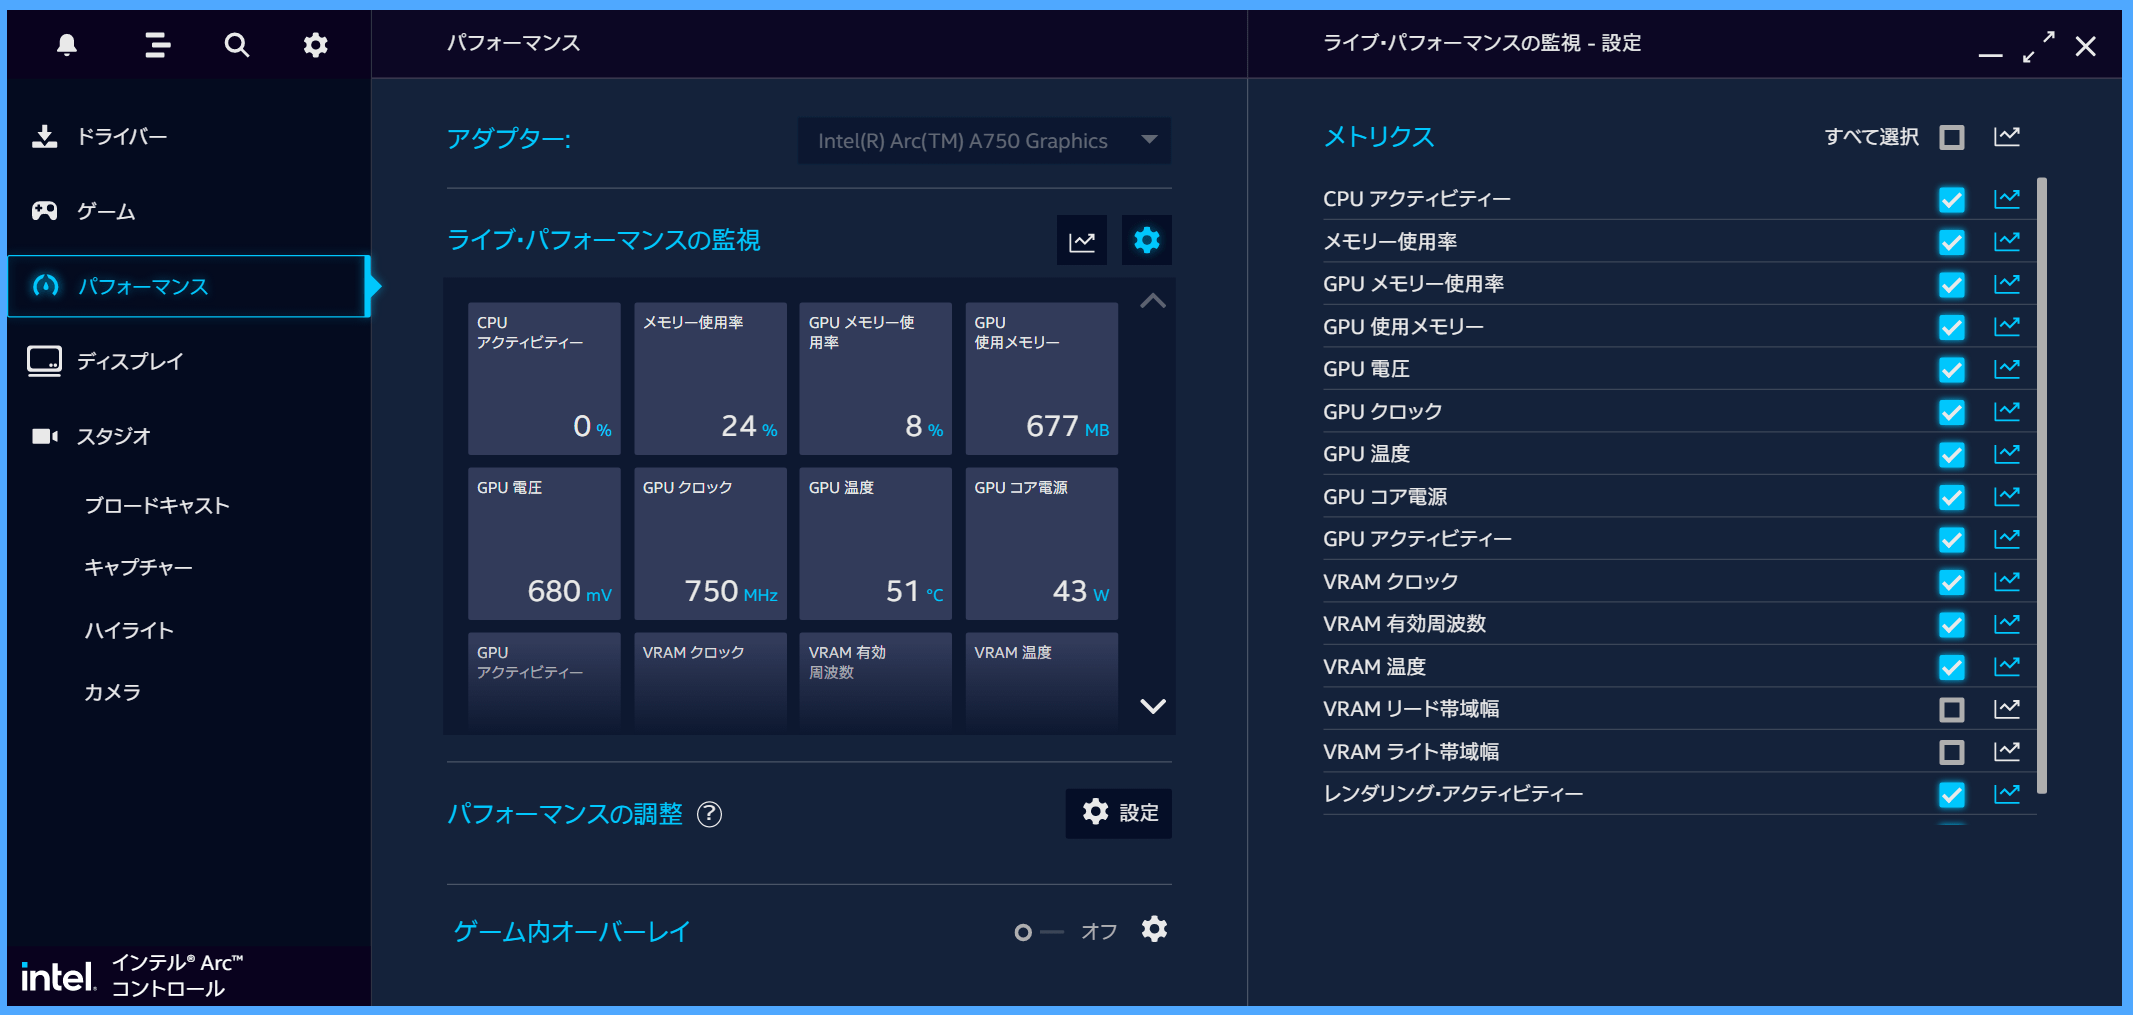Select the GPU クロック tile showing 750 MHz
Viewport: 2133px width, 1015px height.
click(710, 543)
